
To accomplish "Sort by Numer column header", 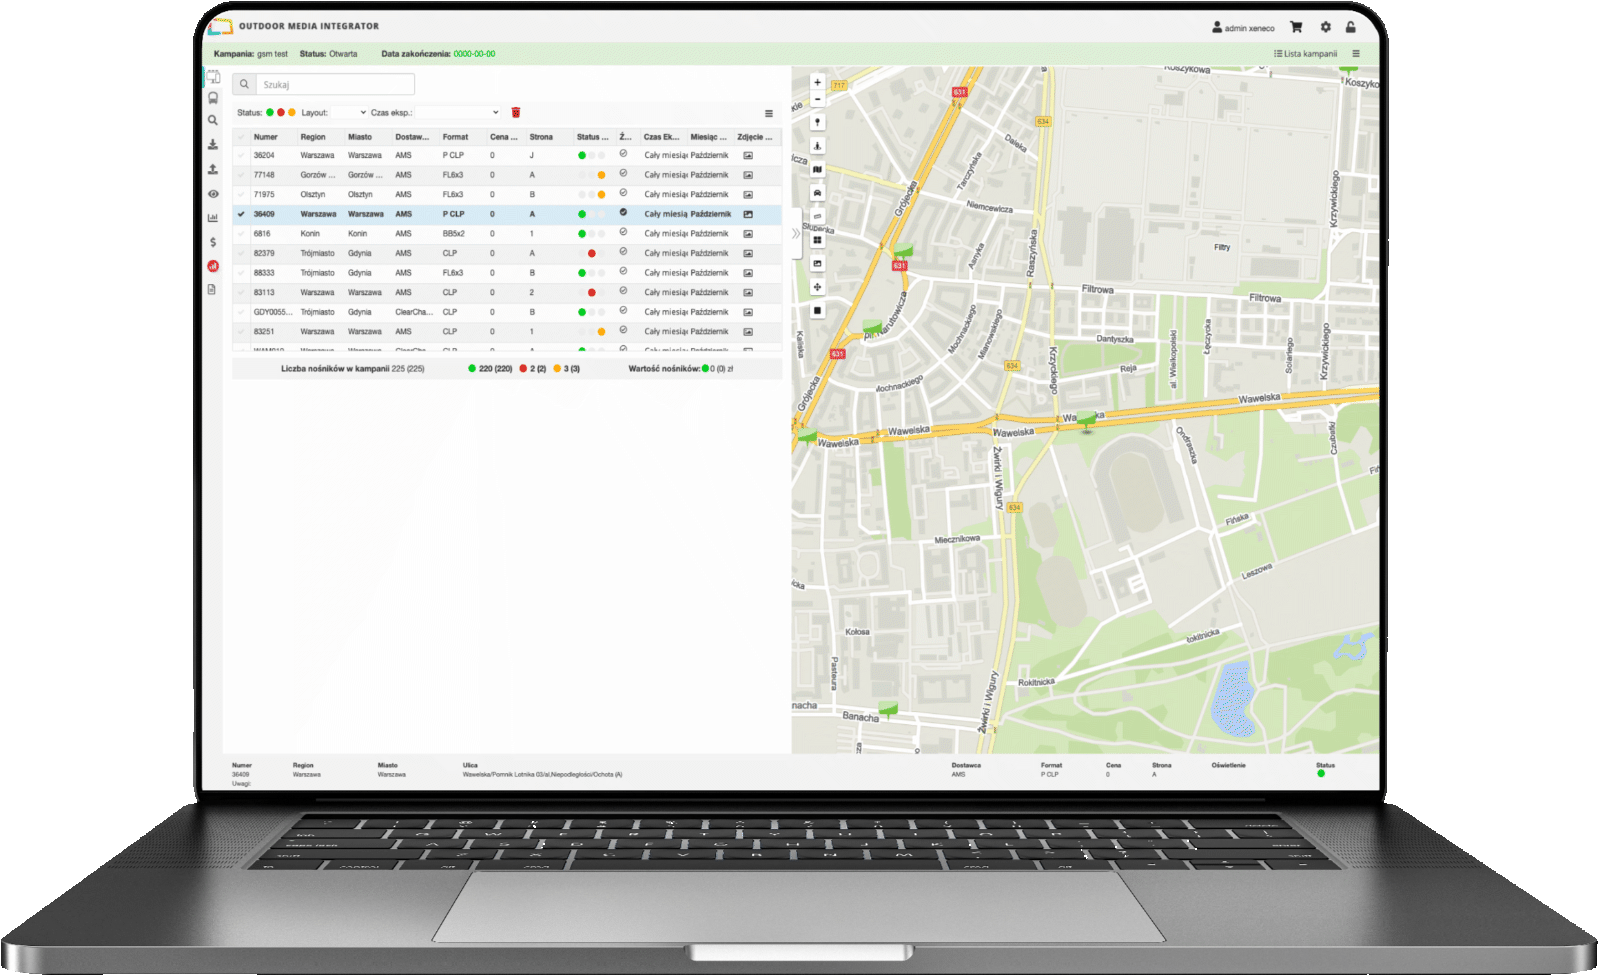I will coord(266,137).
